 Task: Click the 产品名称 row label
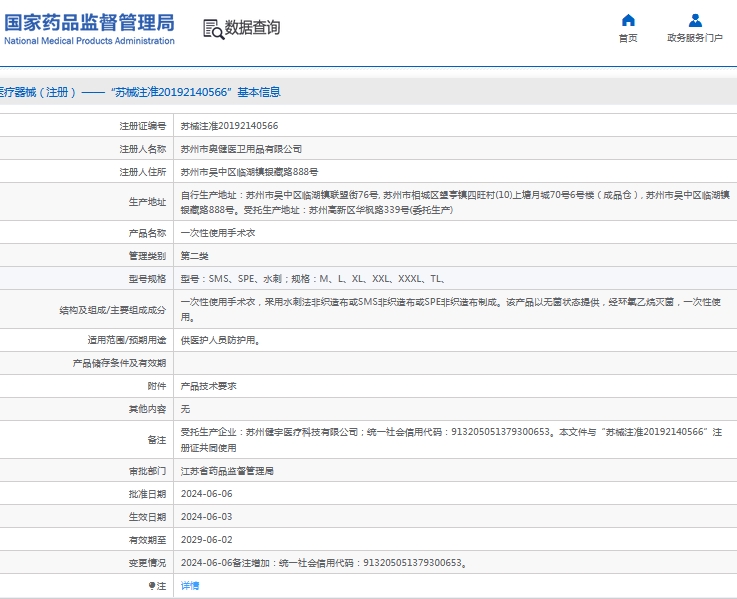(148, 233)
